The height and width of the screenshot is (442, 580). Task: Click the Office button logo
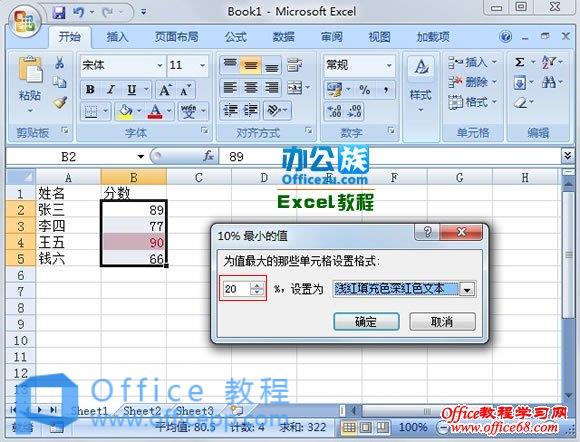click(x=25, y=21)
